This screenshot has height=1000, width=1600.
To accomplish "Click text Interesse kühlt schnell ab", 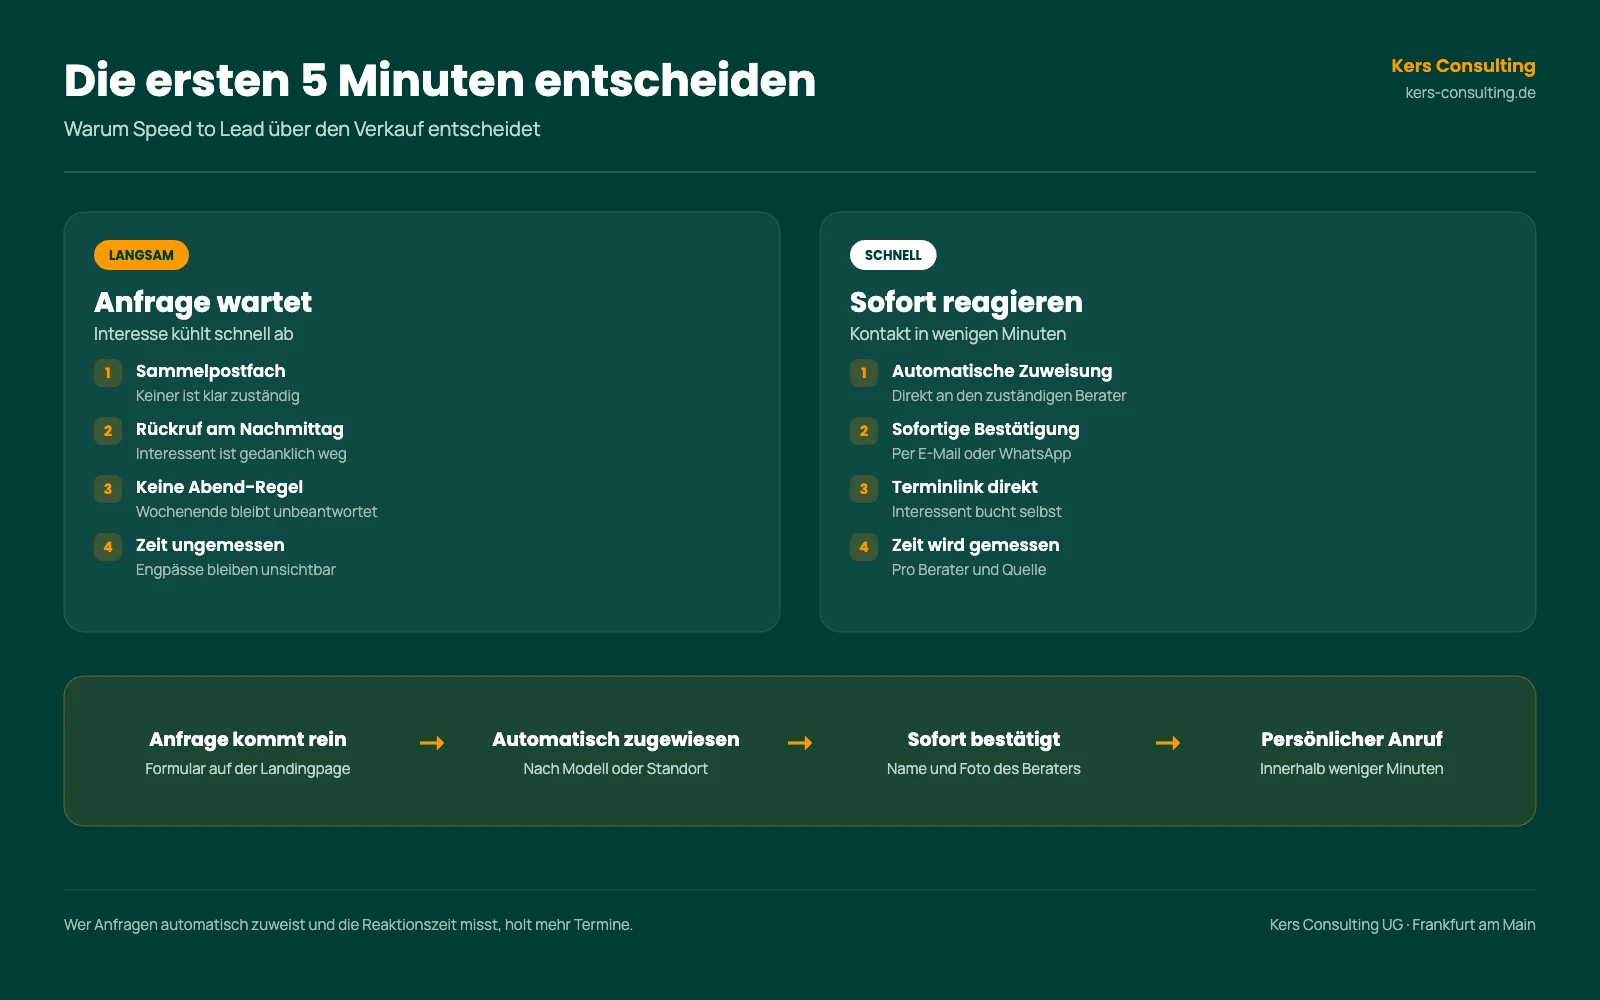I will (194, 334).
